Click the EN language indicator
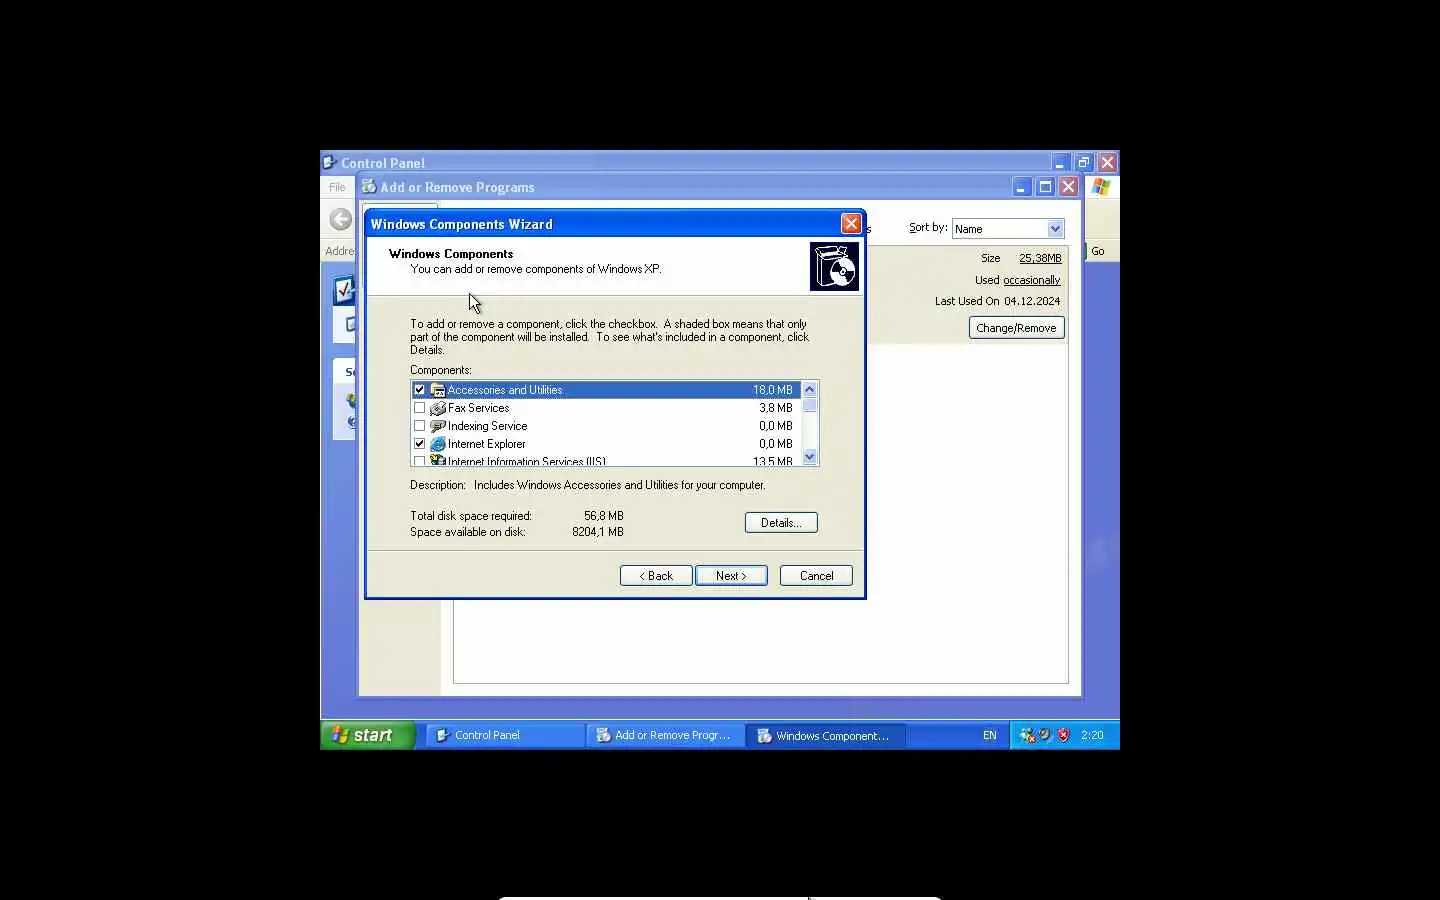The height and width of the screenshot is (900, 1440). click(989, 735)
